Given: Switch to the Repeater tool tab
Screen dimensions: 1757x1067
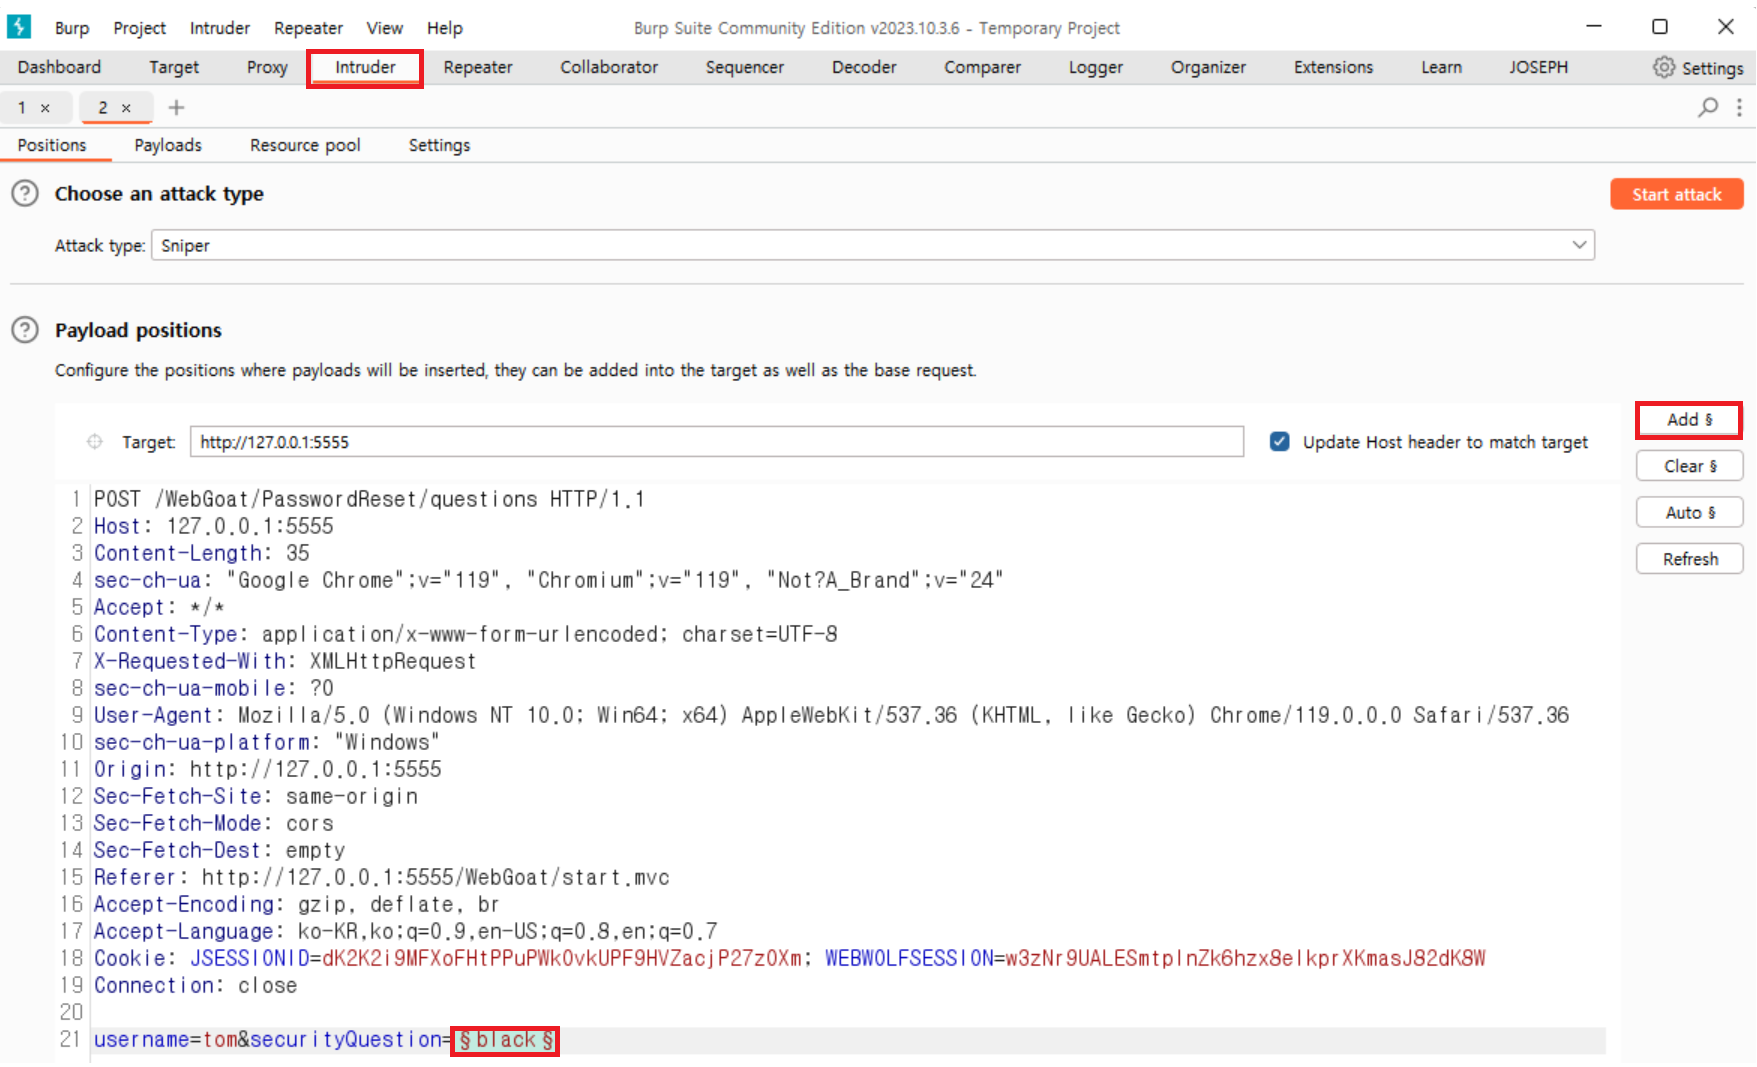Looking at the screenshot, I should point(478,67).
